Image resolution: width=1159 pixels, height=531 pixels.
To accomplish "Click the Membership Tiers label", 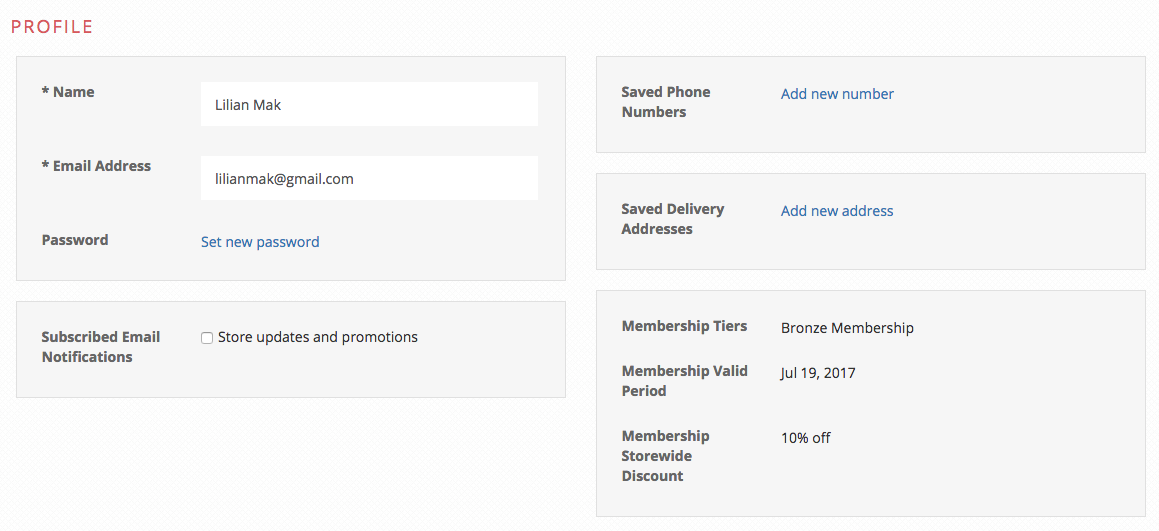I will 684,326.
